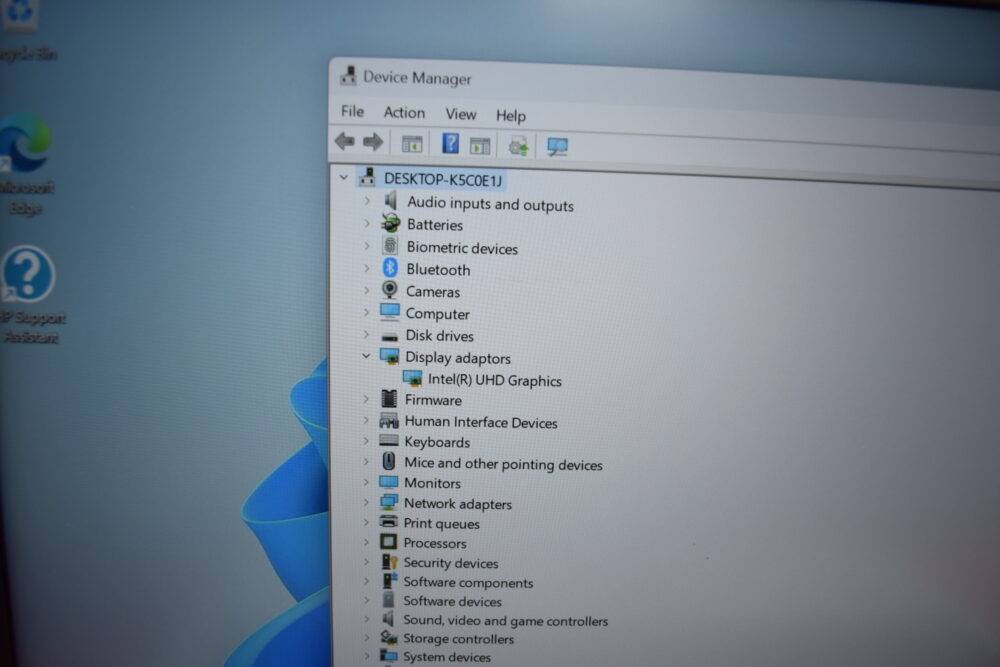The image size is (1000, 667).
Task: Expand the Network adapters category
Action: 366,502
